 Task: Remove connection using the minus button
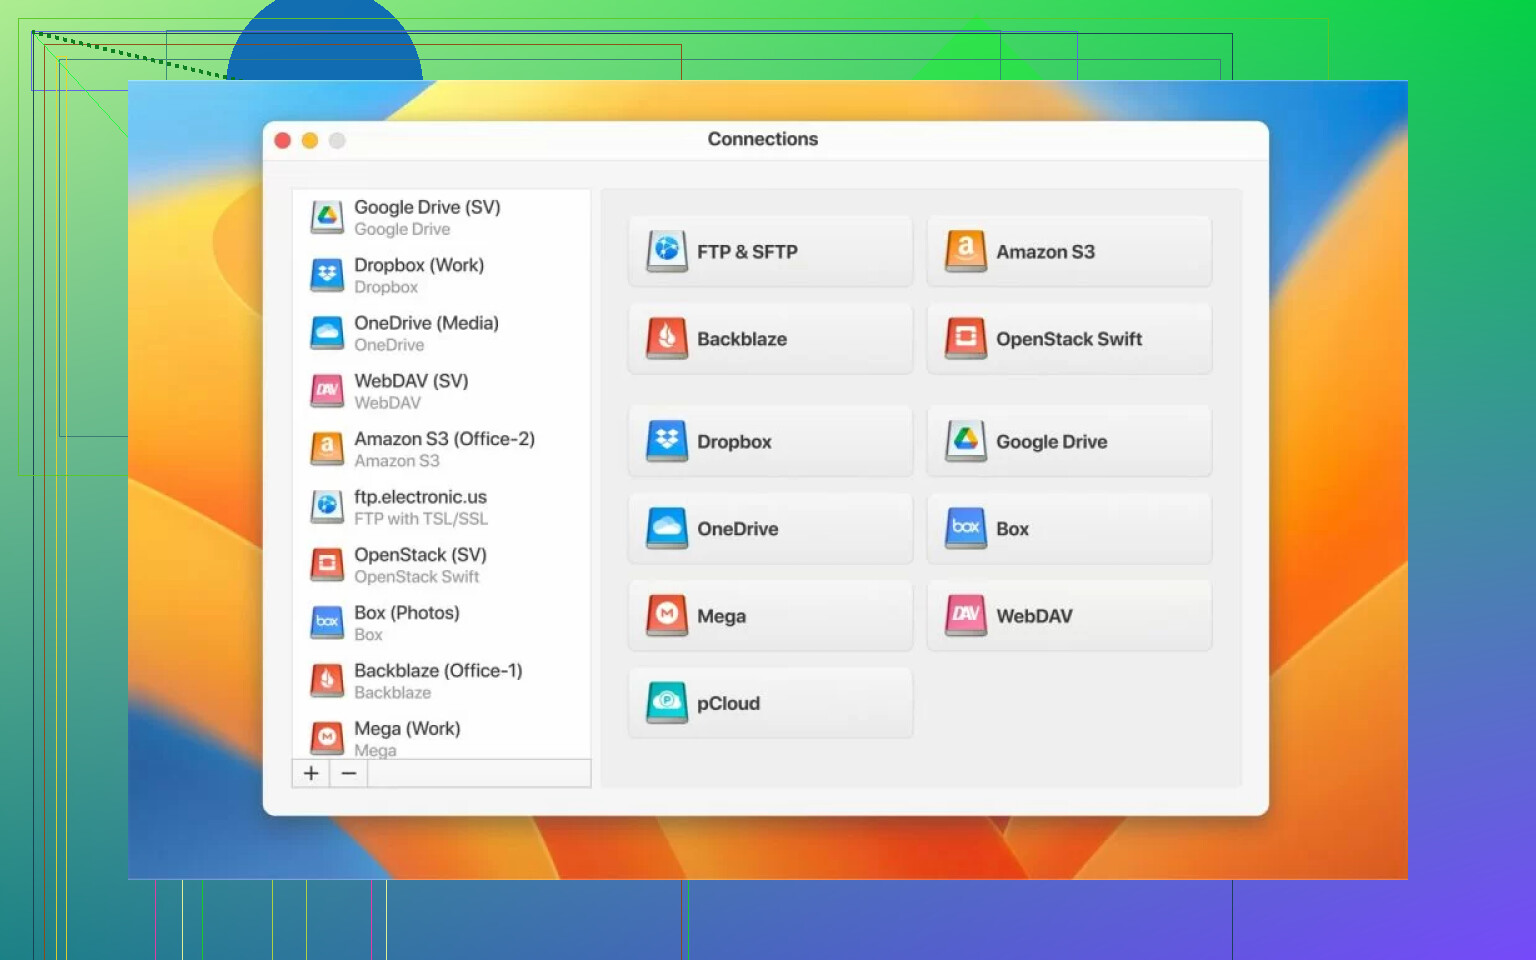pos(349,773)
